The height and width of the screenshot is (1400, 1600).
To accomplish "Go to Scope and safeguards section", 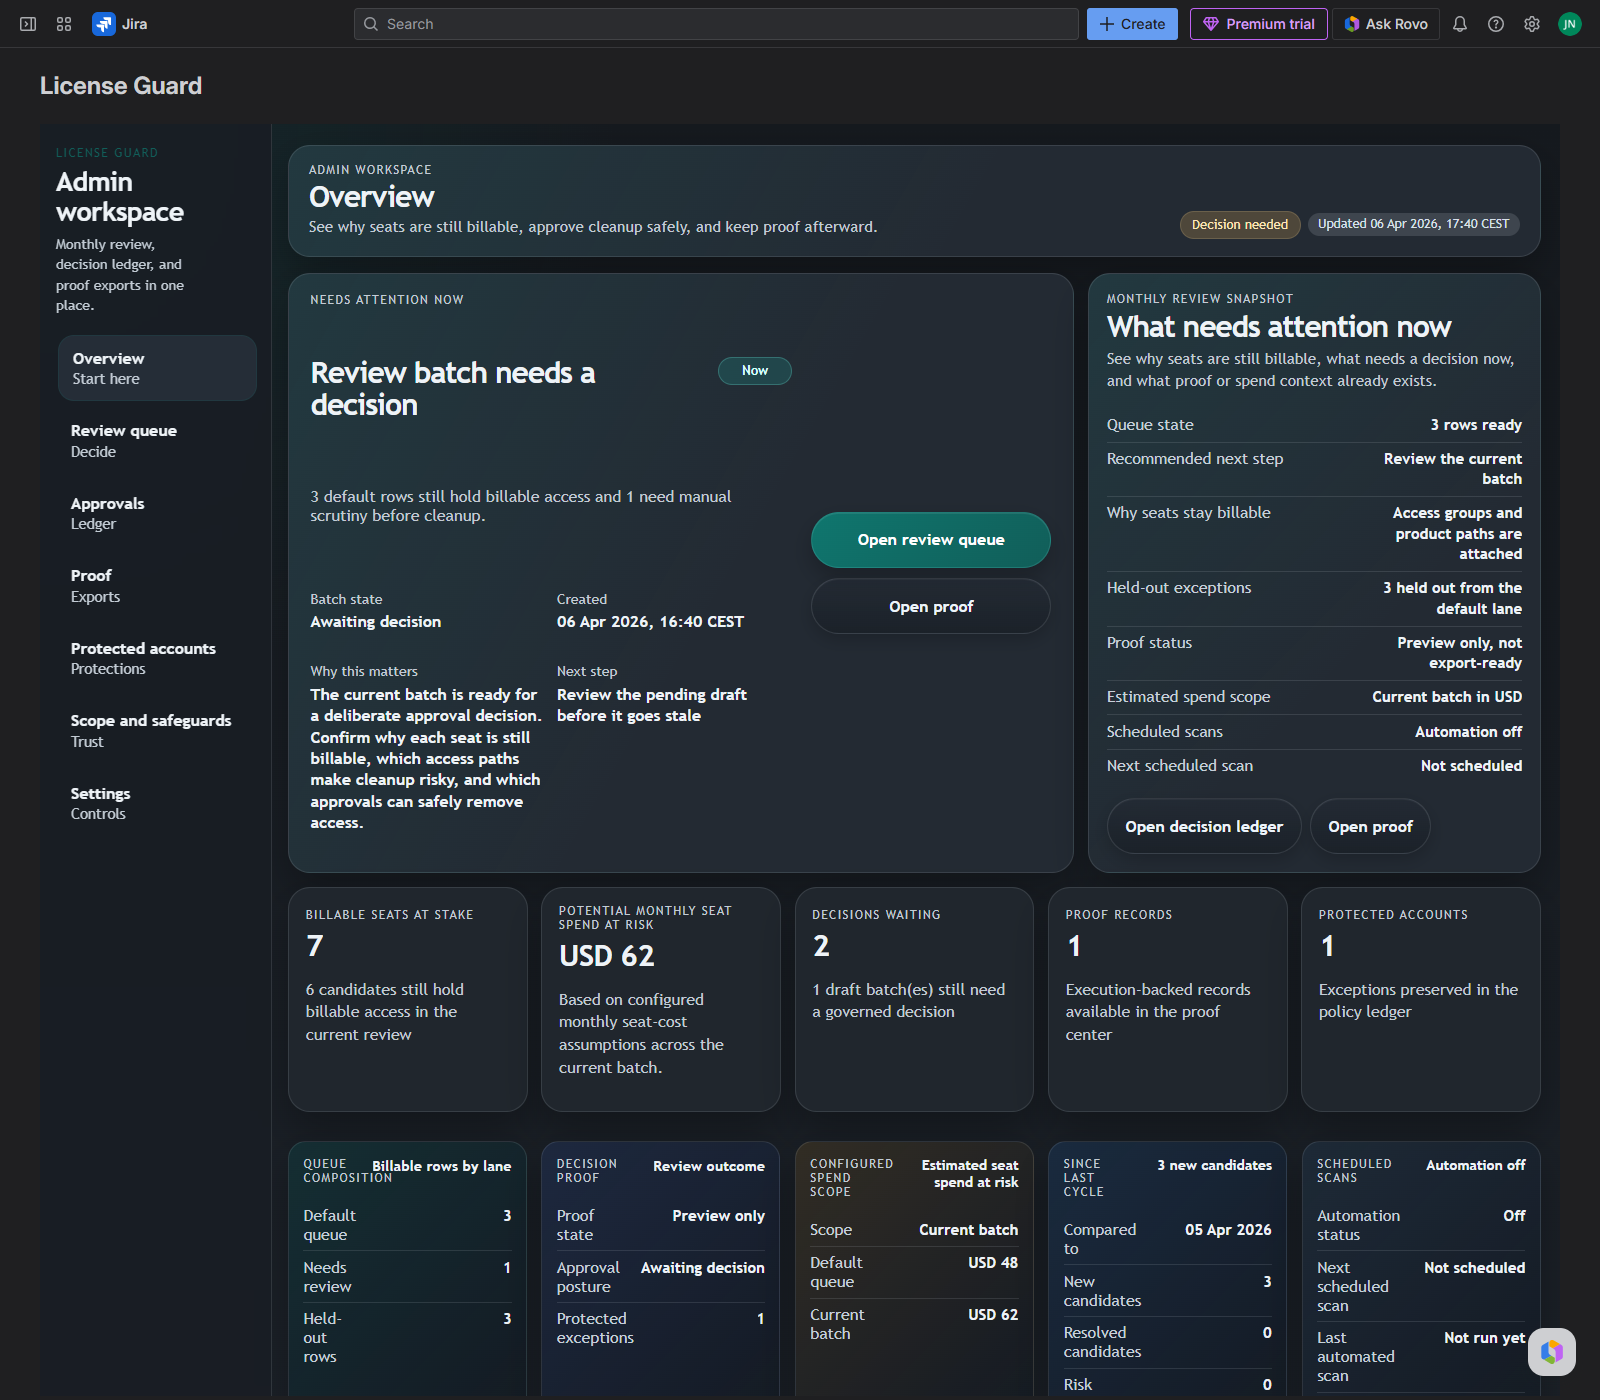I will click(x=150, y=730).
